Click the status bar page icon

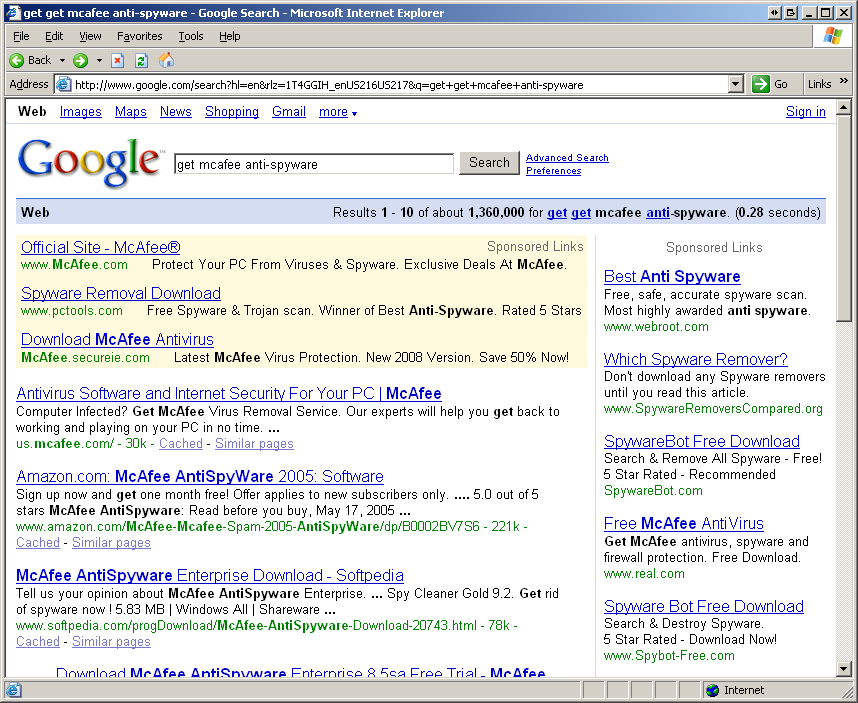(14, 690)
